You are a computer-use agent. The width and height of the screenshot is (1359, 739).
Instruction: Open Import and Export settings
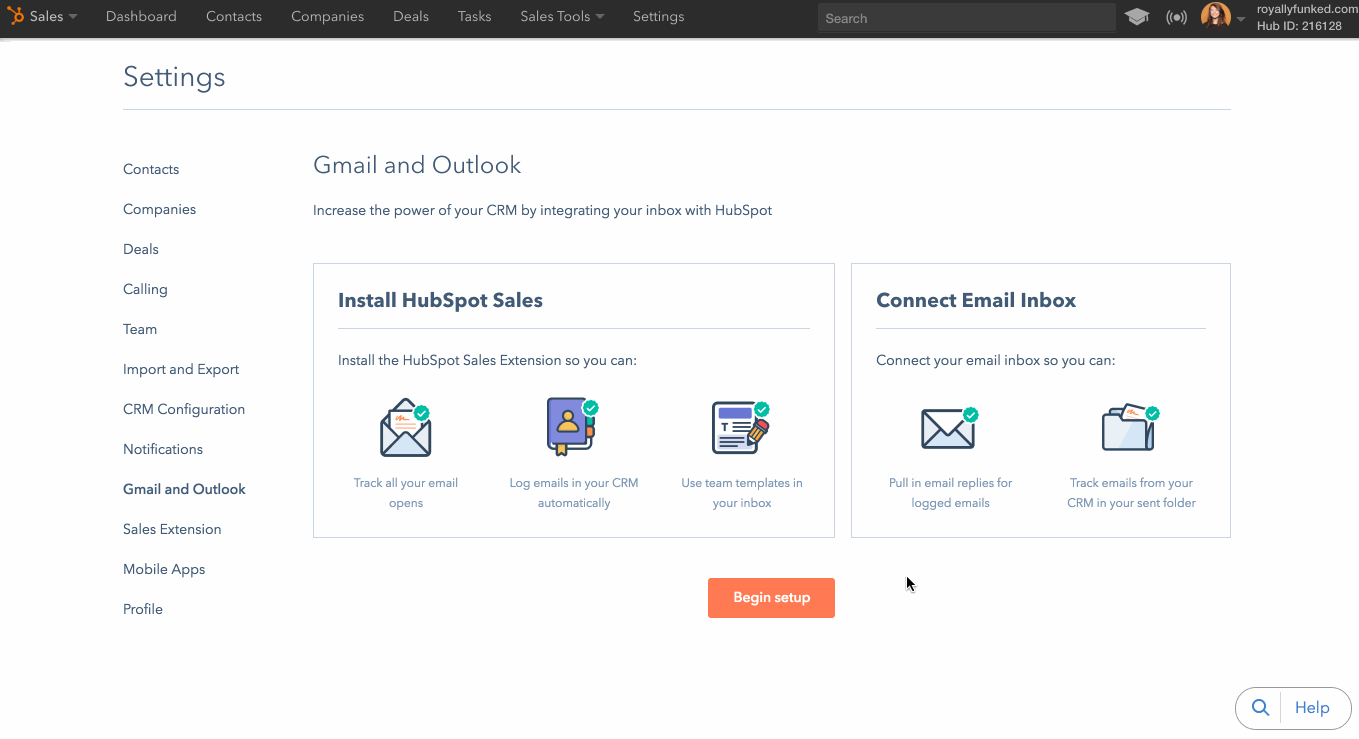click(181, 369)
